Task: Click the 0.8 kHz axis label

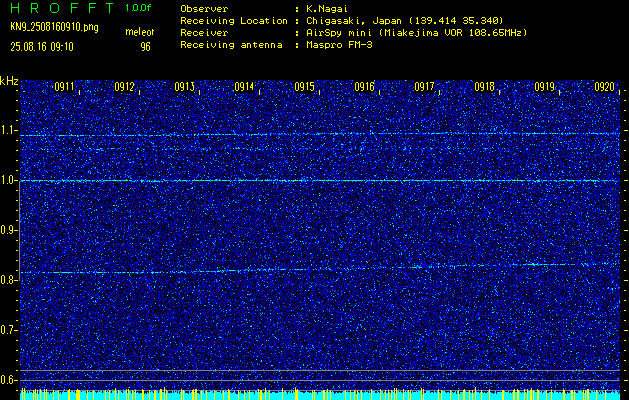Action: (8, 280)
